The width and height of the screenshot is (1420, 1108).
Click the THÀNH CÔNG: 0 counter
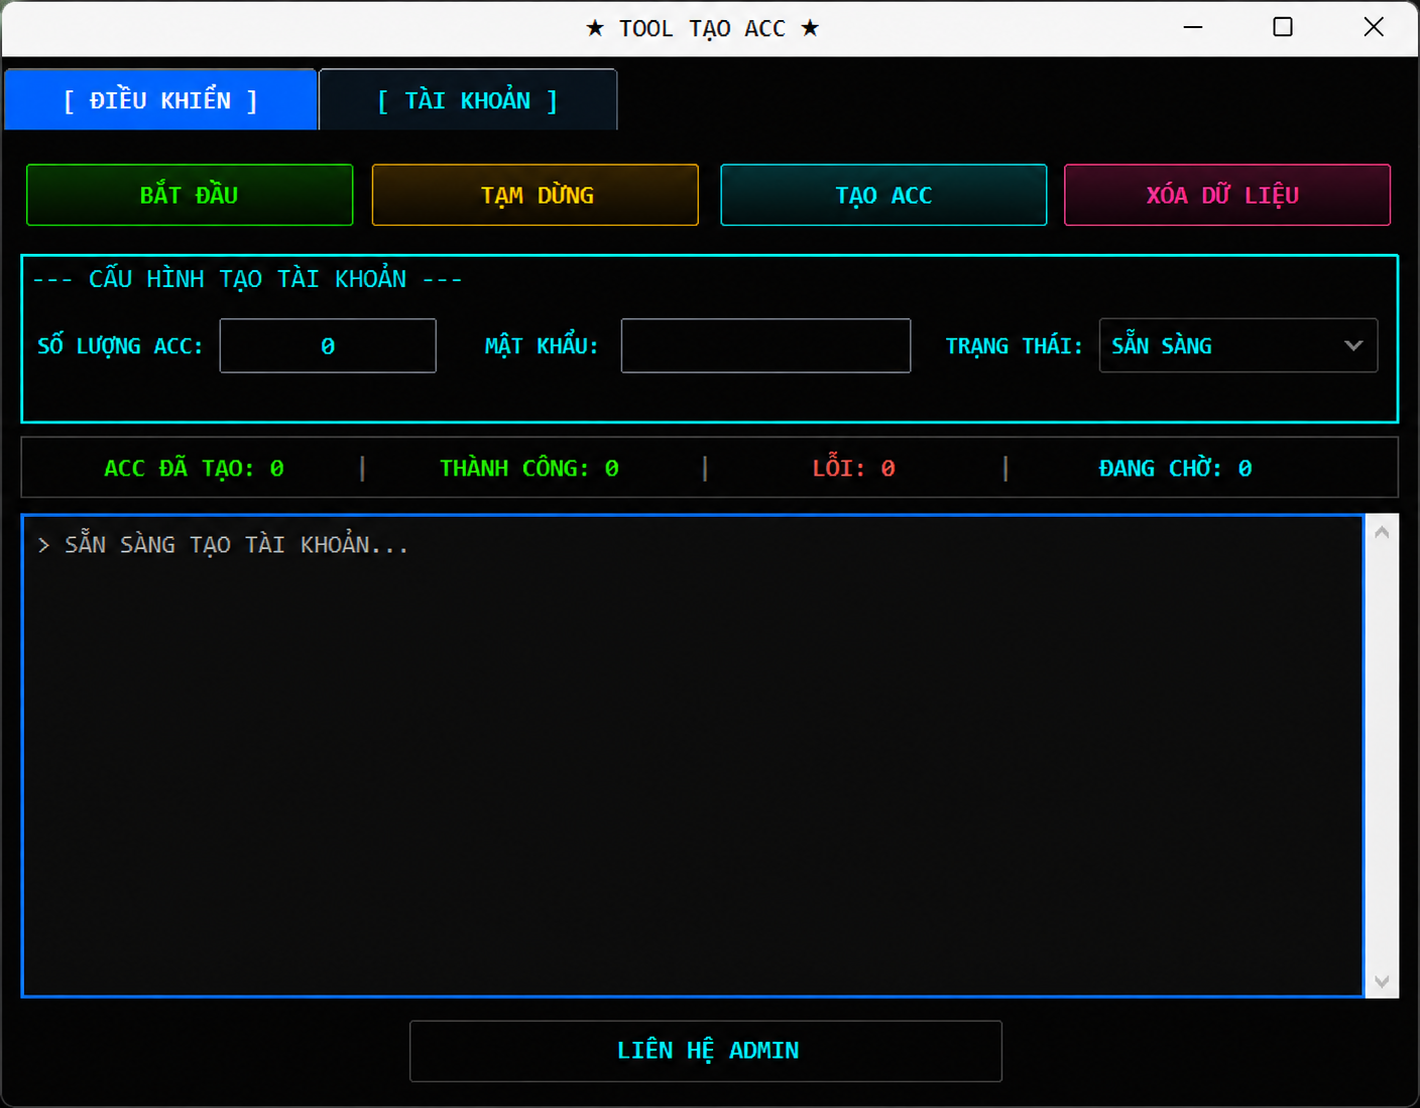(529, 468)
